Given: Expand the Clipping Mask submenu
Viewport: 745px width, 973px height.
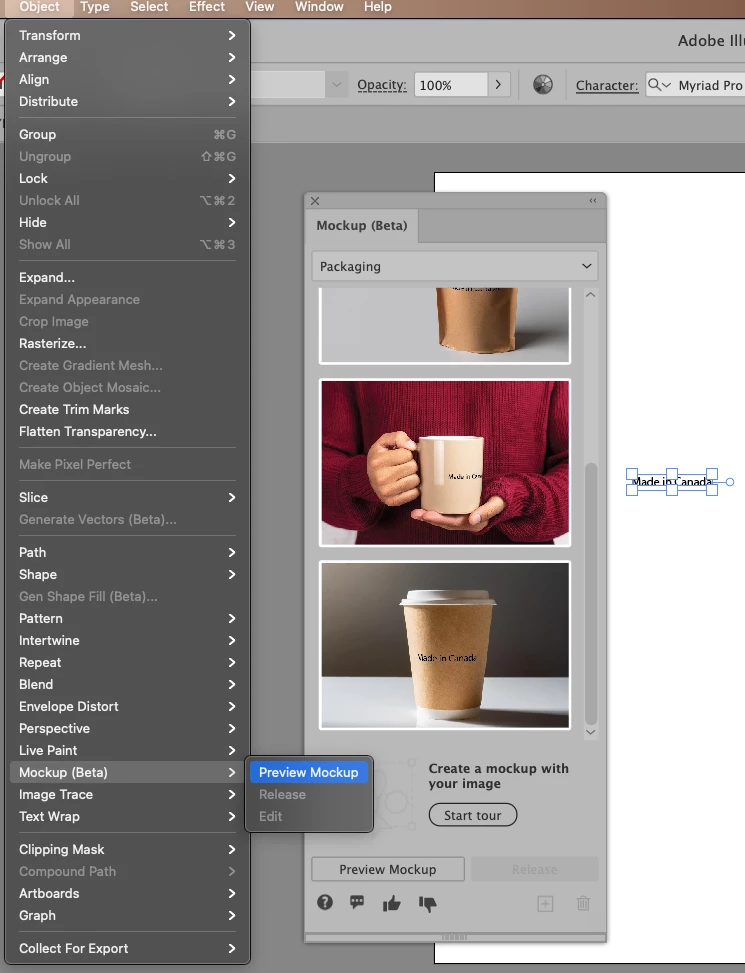Looking at the screenshot, I should click(x=231, y=850).
